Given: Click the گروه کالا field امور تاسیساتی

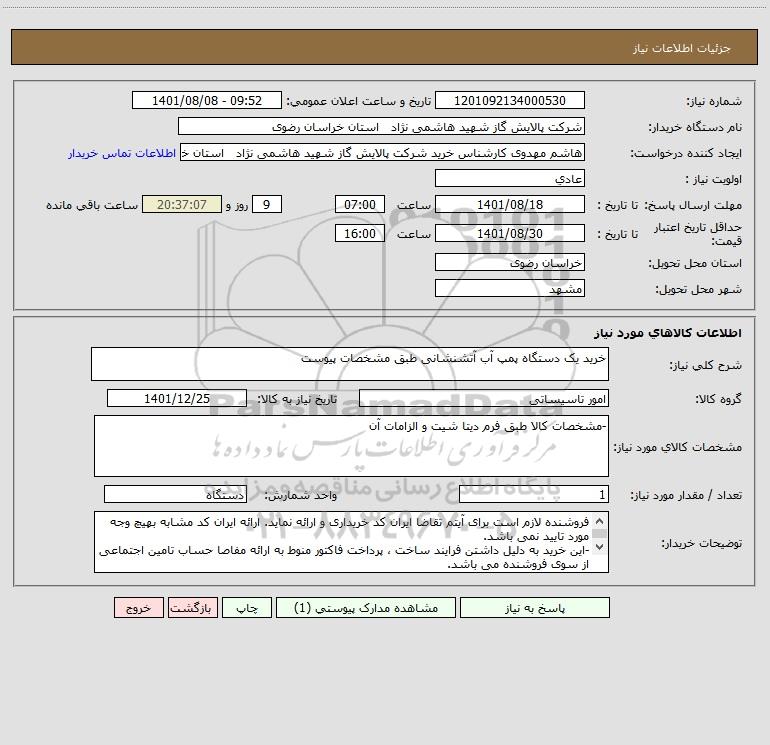Looking at the screenshot, I should pos(484,398).
